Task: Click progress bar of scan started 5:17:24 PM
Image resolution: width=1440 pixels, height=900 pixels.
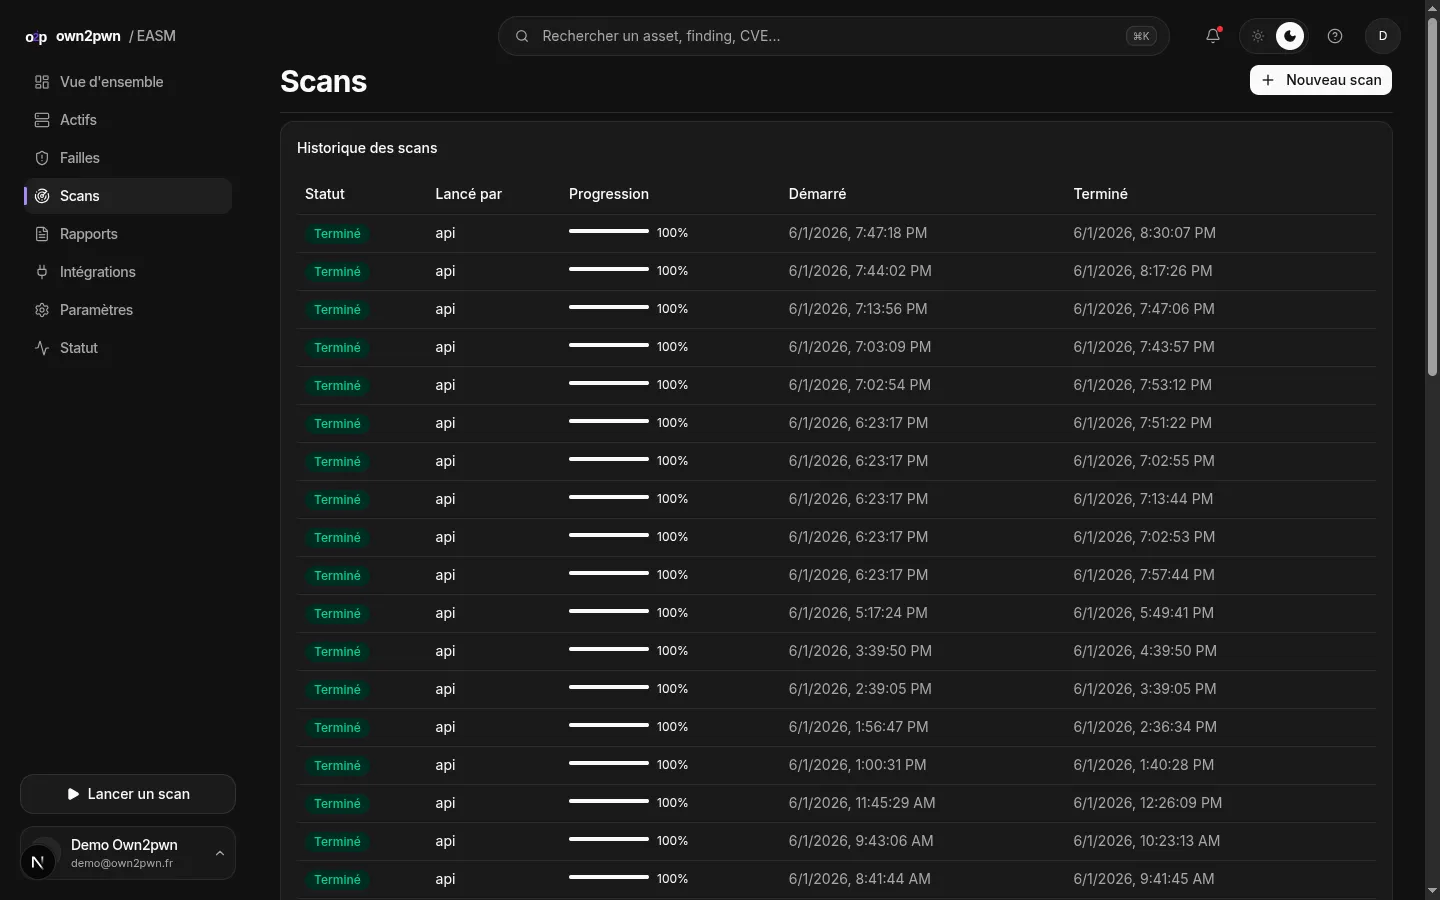Action: point(609,612)
